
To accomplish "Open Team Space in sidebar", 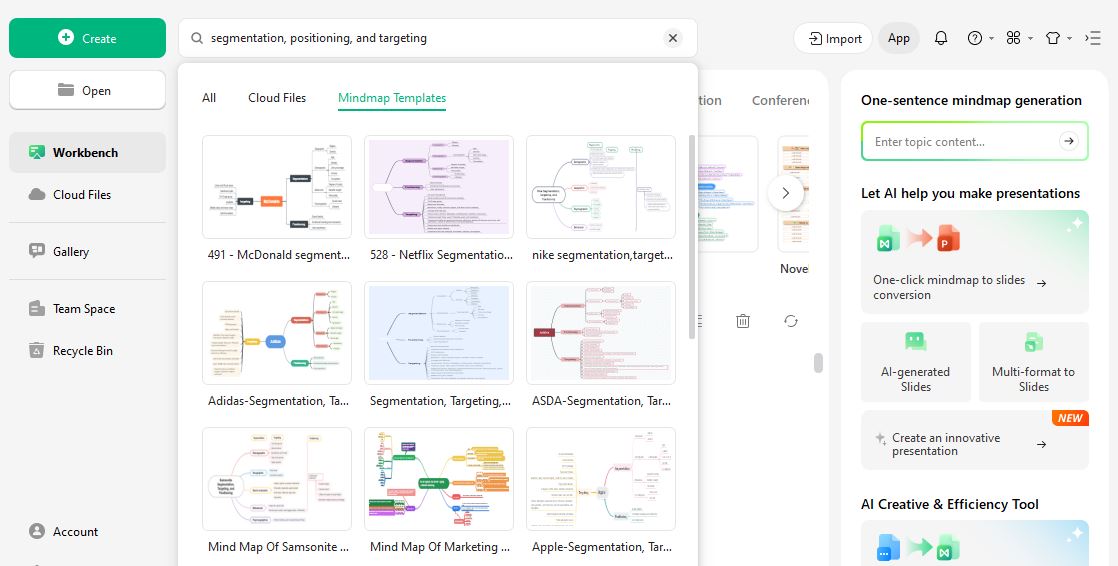I will tap(87, 309).
